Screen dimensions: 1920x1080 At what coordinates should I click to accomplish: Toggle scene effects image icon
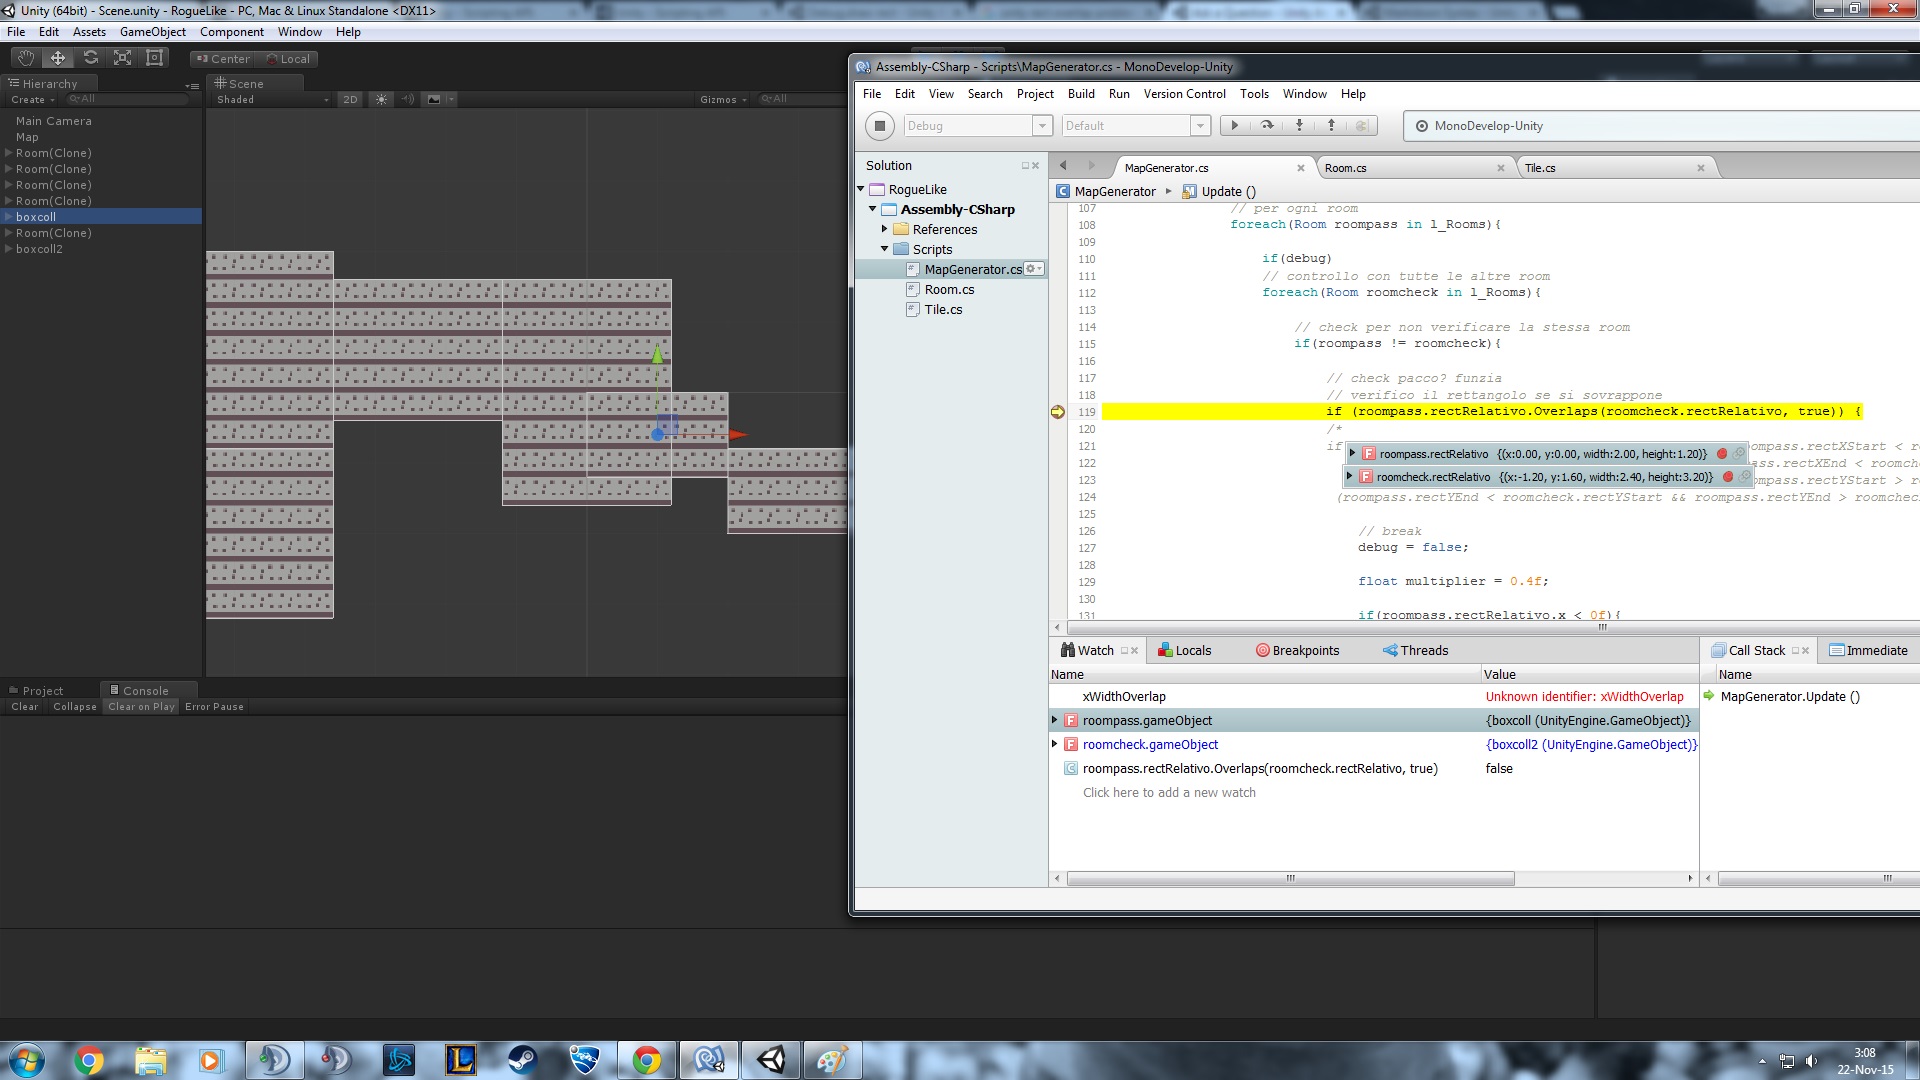coord(433,99)
